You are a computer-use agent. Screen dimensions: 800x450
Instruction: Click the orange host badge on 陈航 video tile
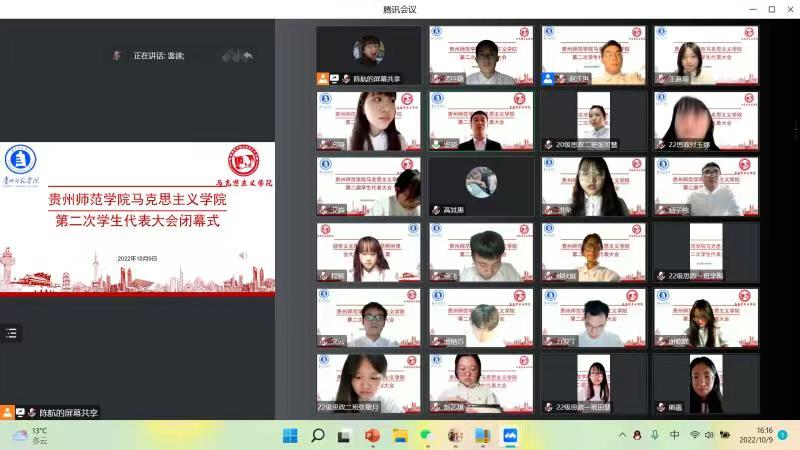tap(322, 79)
